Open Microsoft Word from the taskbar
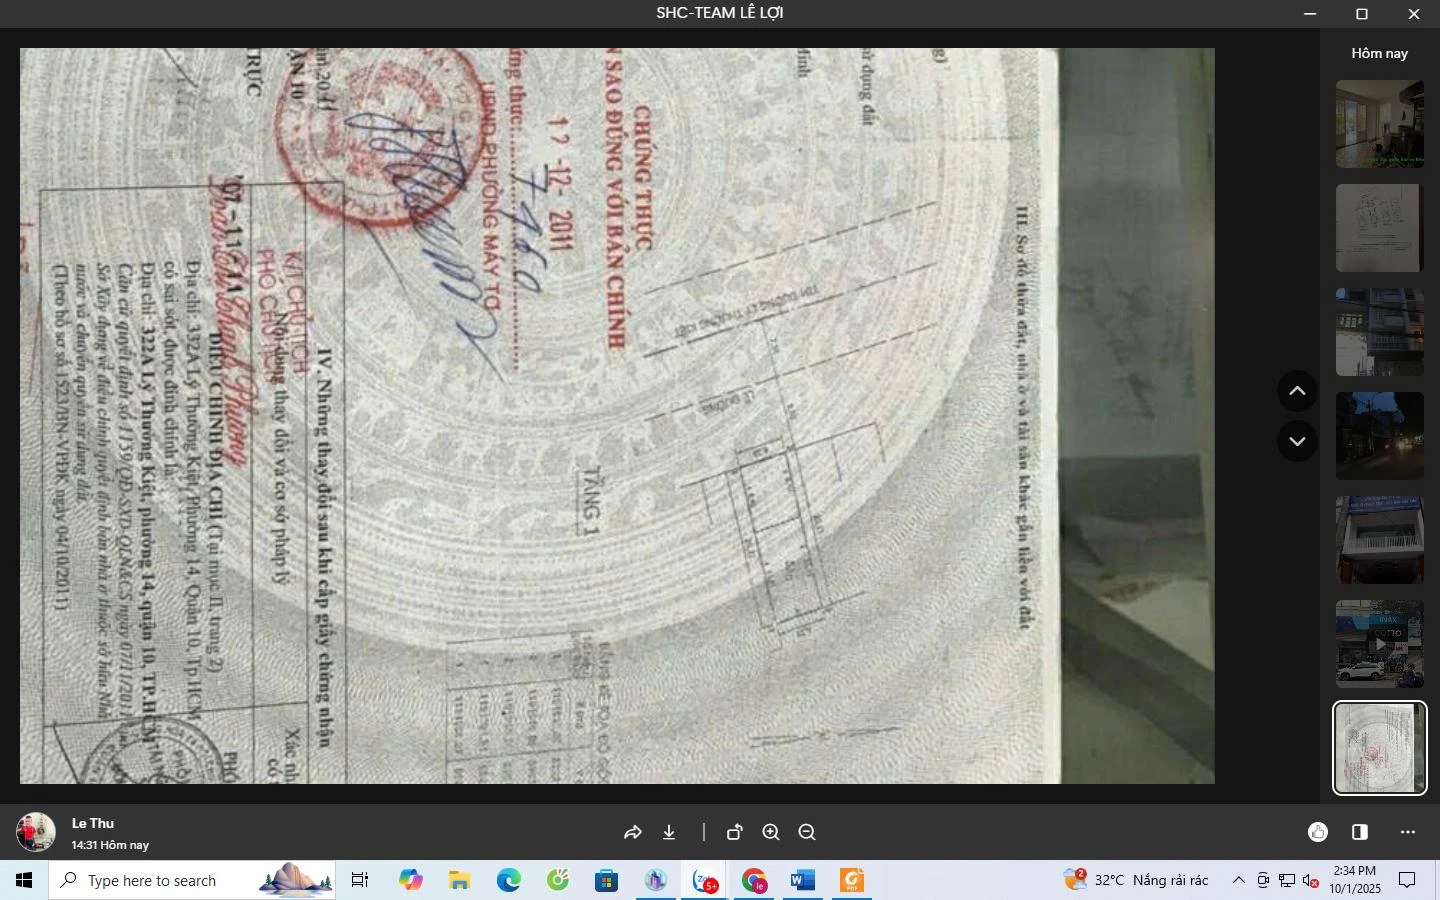Viewport: 1440px width, 900px height. tap(802, 880)
